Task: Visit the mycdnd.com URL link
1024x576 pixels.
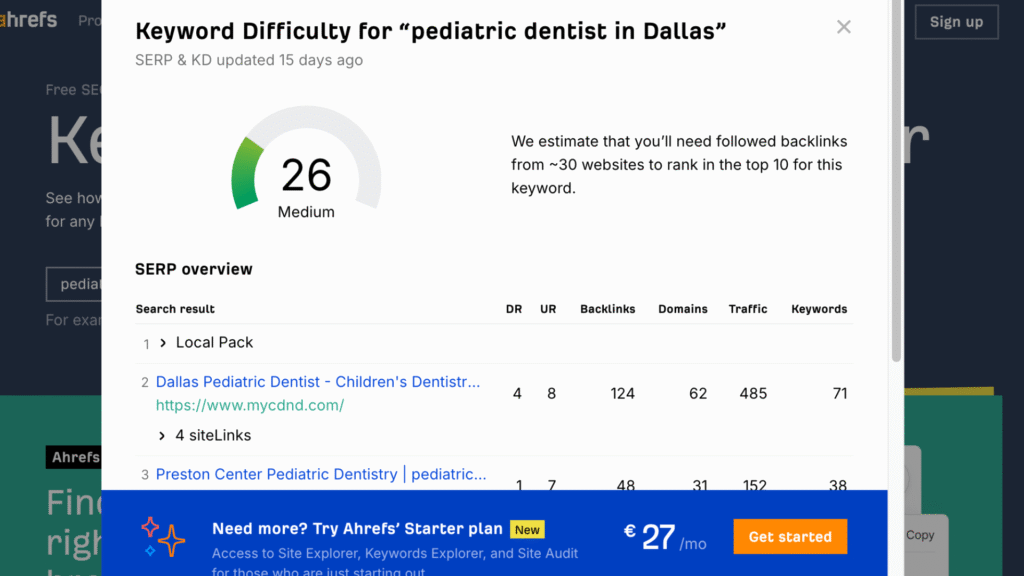Action: click(x=250, y=405)
